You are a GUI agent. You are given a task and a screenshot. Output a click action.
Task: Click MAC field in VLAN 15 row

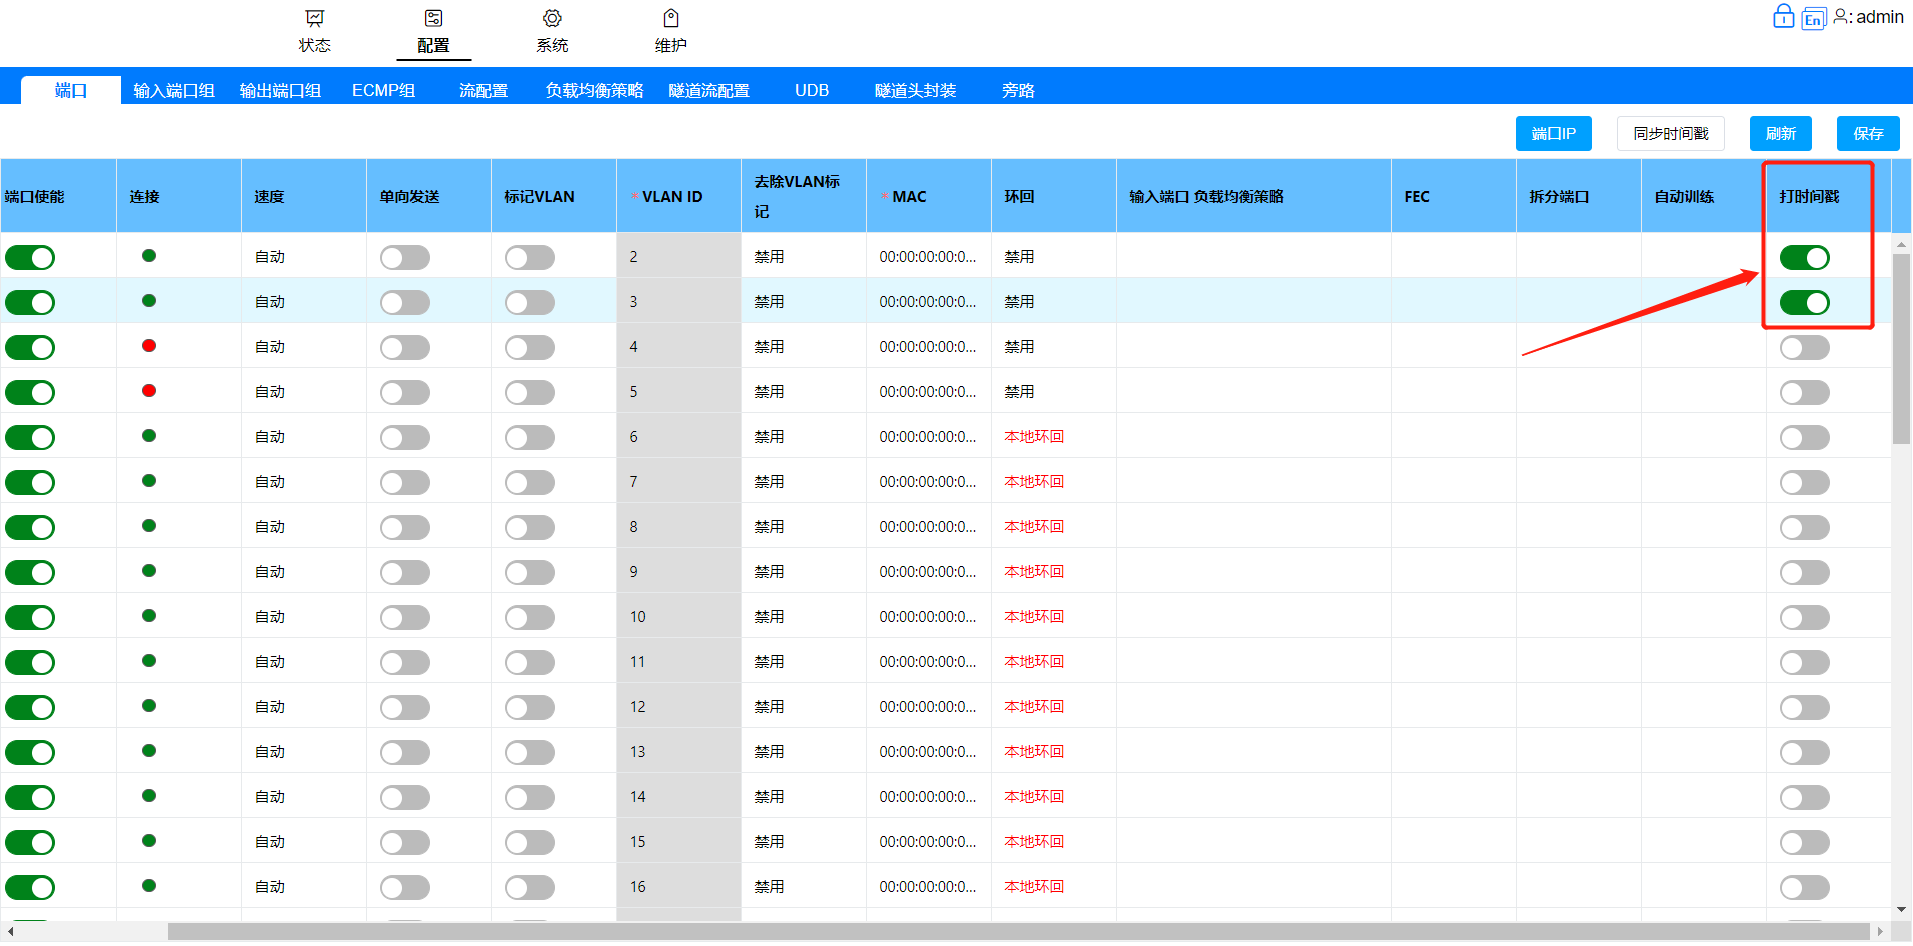click(928, 842)
